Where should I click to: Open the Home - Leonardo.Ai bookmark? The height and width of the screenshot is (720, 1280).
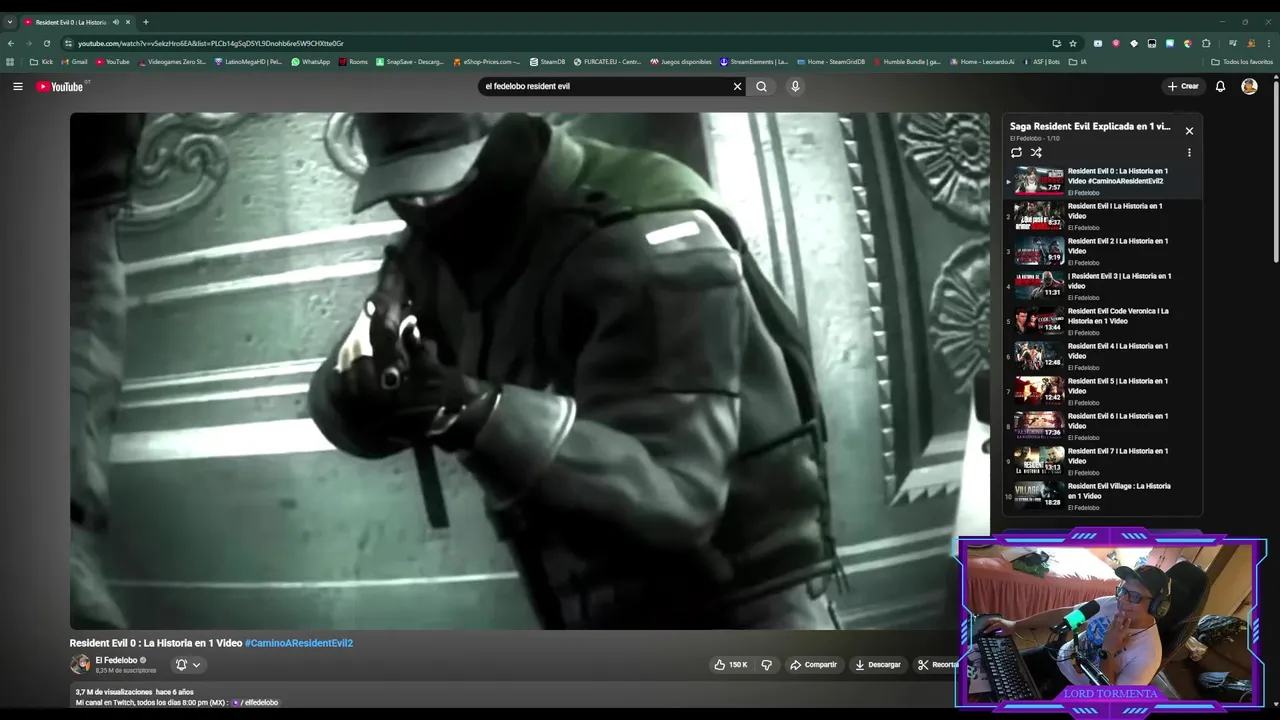pos(982,62)
